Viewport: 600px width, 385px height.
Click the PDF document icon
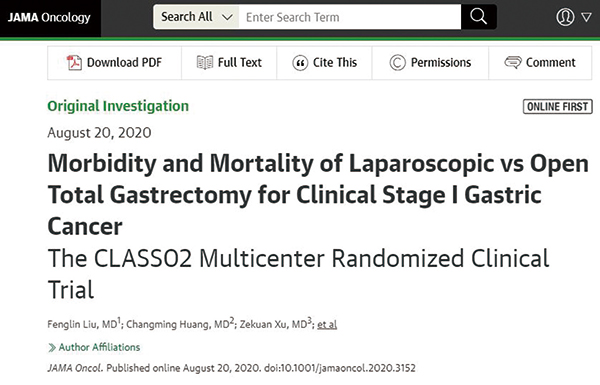(74, 62)
